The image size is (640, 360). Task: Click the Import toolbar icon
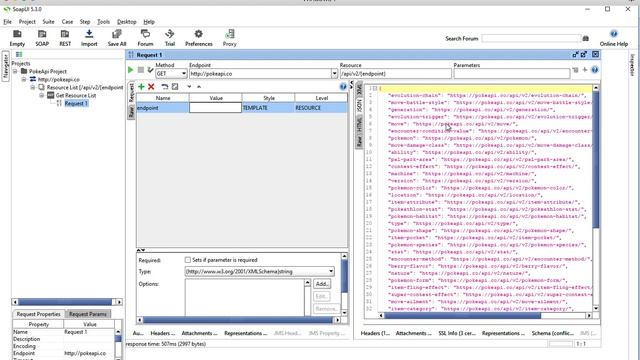[89, 38]
